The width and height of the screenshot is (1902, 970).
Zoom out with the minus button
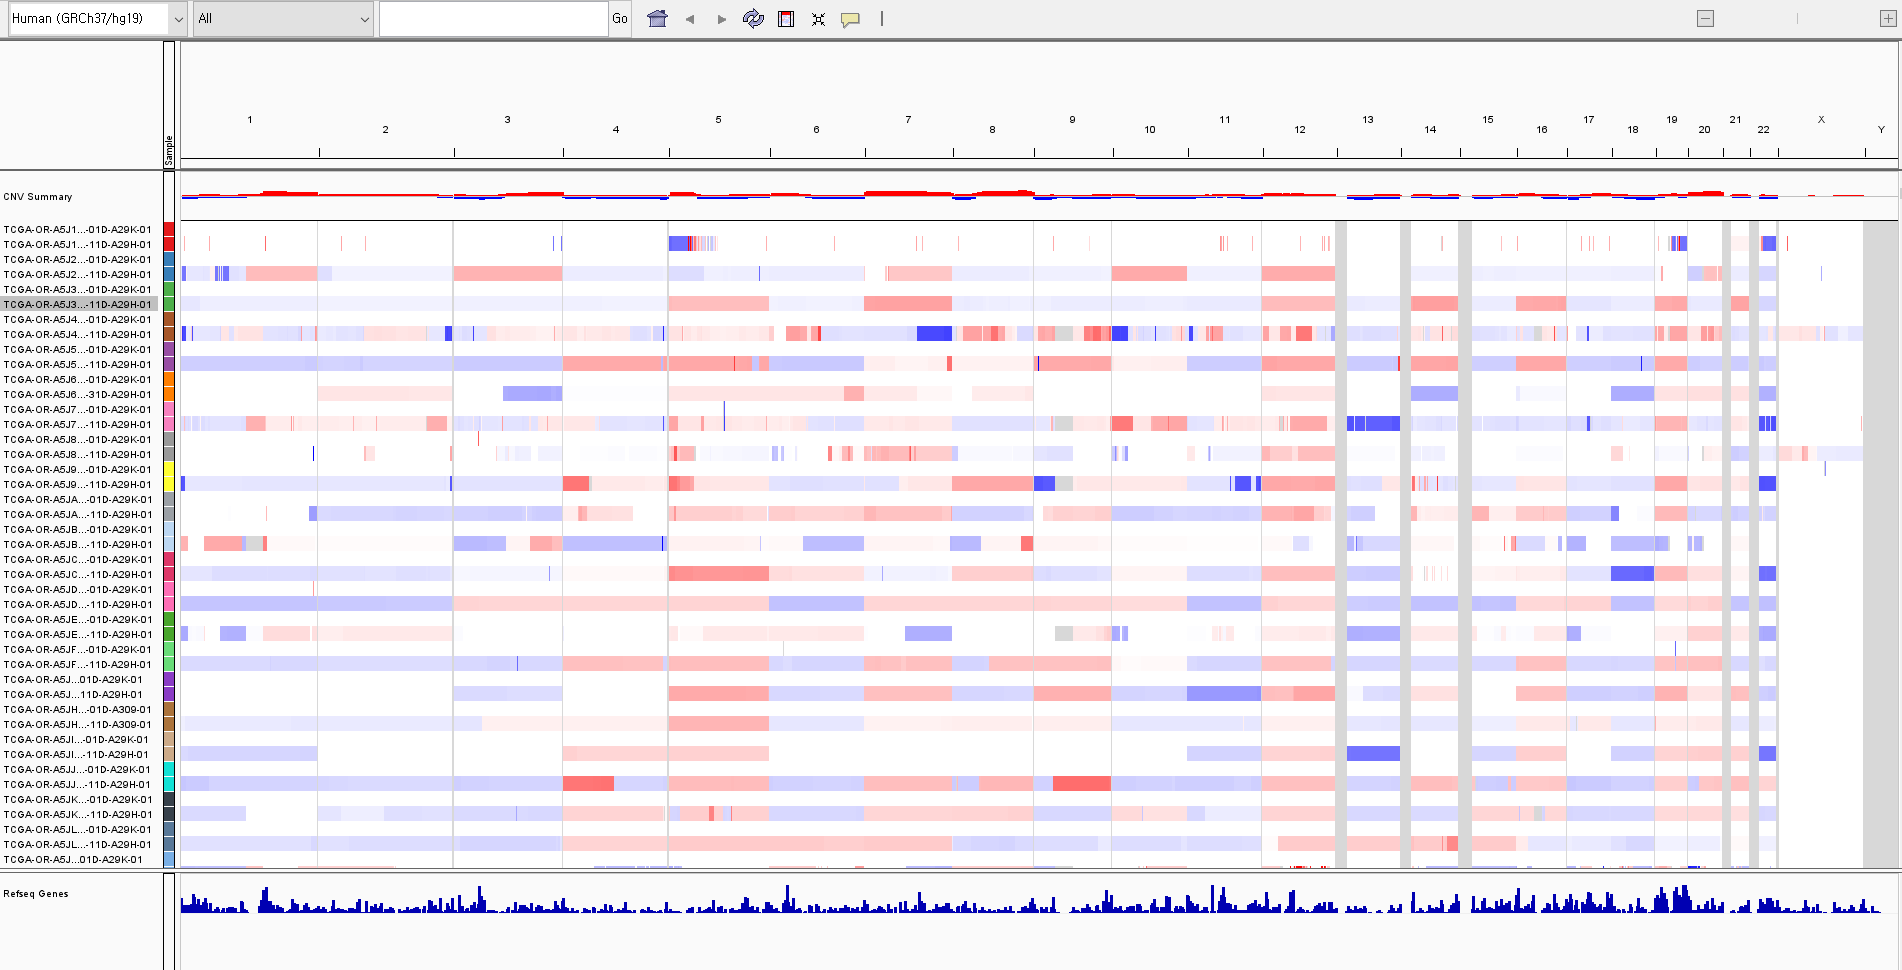(x=1706, y=19)
